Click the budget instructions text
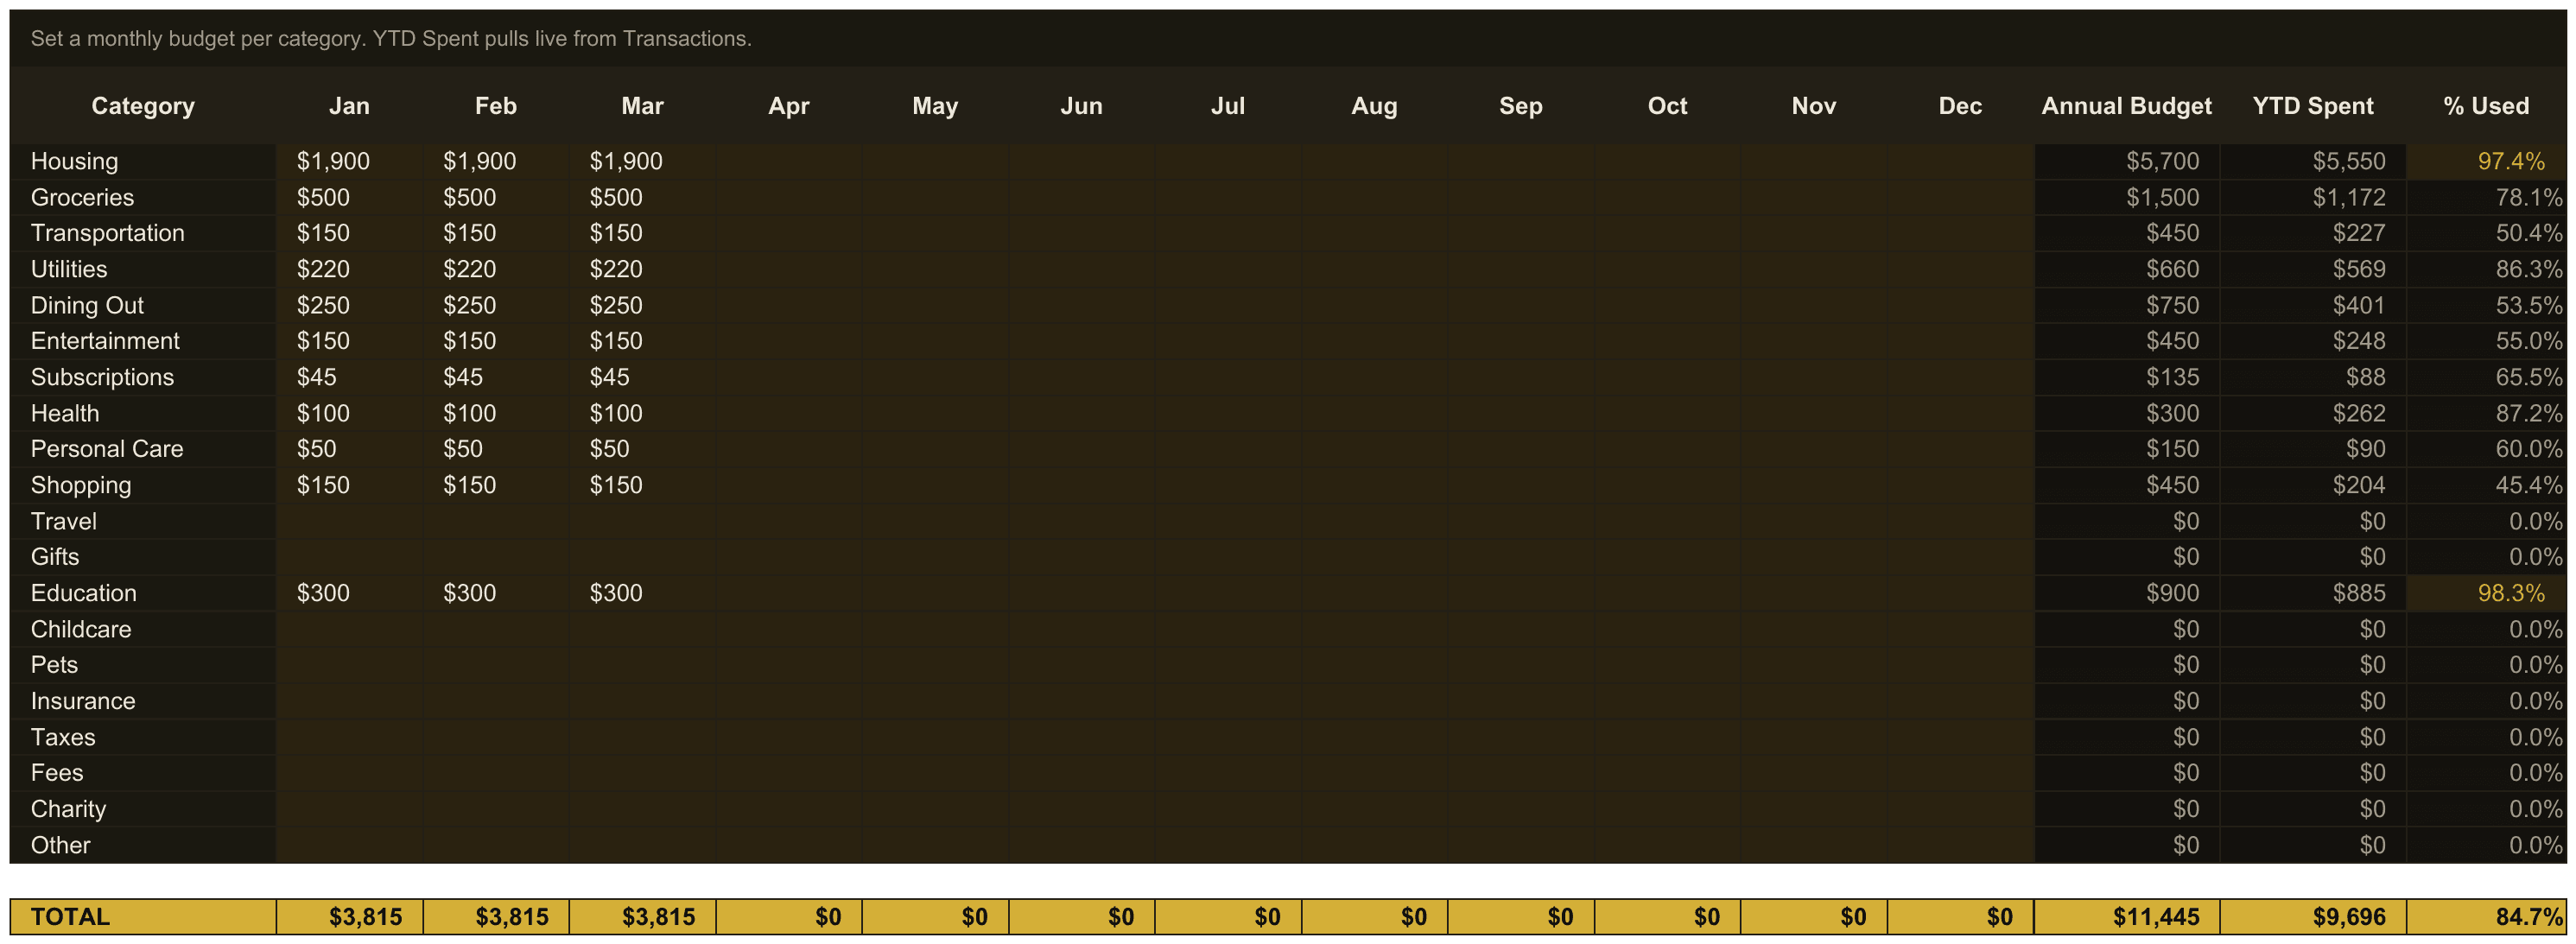The width and height of the screenshot is (2576, 944). [x=391, y=39]
